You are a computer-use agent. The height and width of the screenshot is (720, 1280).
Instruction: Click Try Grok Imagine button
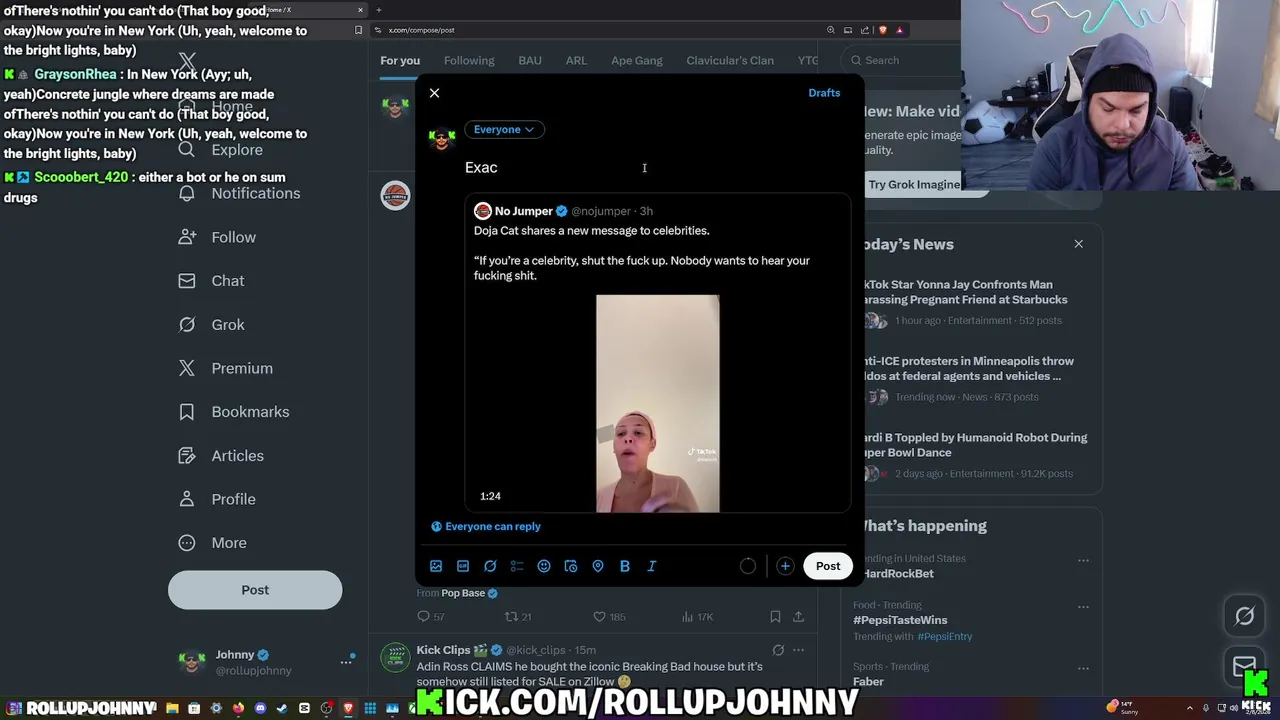[x=913, y=185]
